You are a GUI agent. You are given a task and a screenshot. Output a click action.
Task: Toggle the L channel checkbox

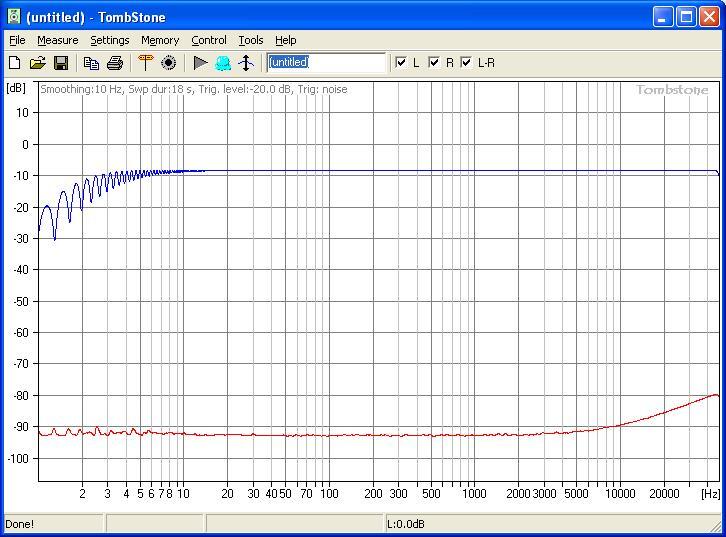[x=402, y=62]
